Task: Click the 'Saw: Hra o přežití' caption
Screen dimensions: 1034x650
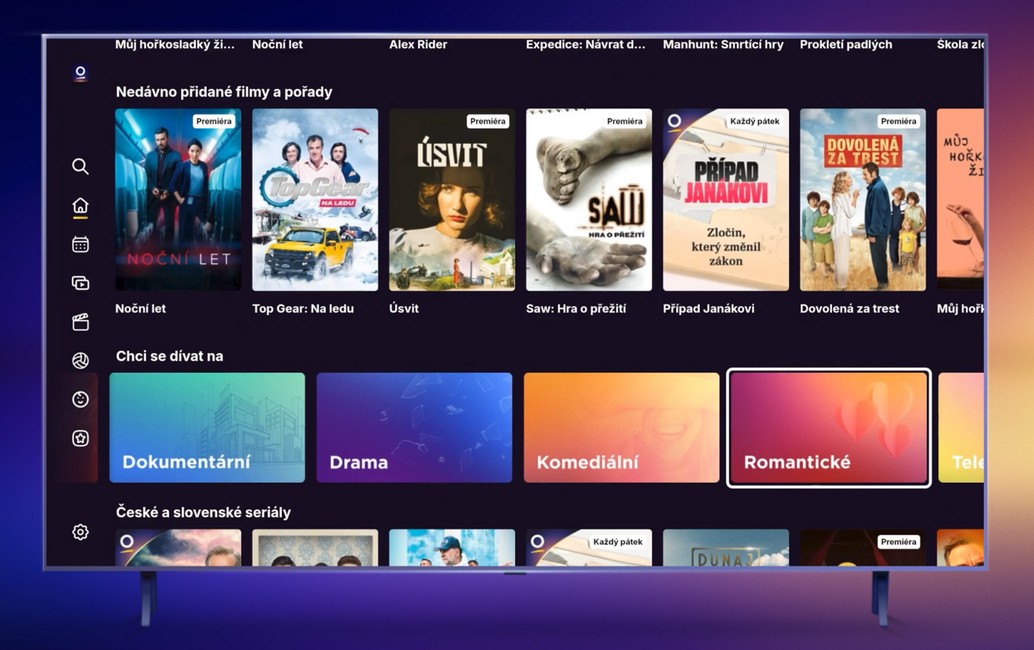Action: tap(576, 309)
